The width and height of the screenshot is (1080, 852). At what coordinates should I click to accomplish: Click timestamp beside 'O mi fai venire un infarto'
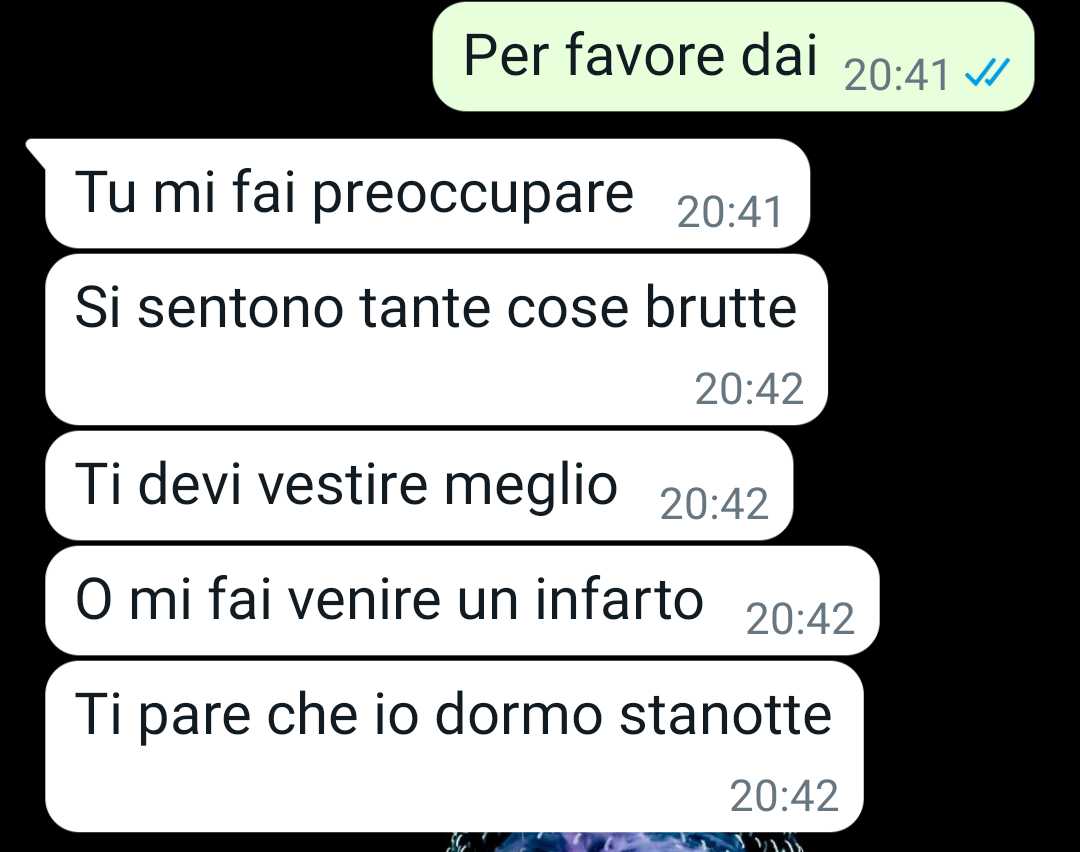pyautogui.click(x=800, y=619)
